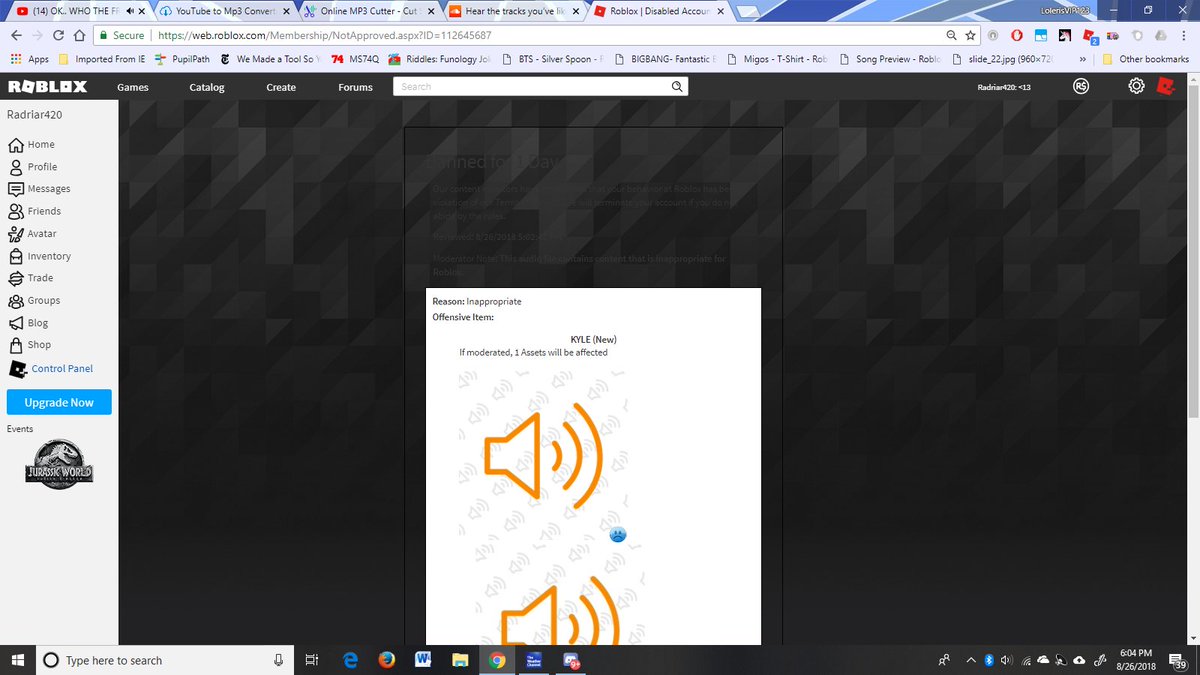Open Profile in the sidebar
Image resolution: width=1200 pixels, height=675 pixels.
click(33, 167)
